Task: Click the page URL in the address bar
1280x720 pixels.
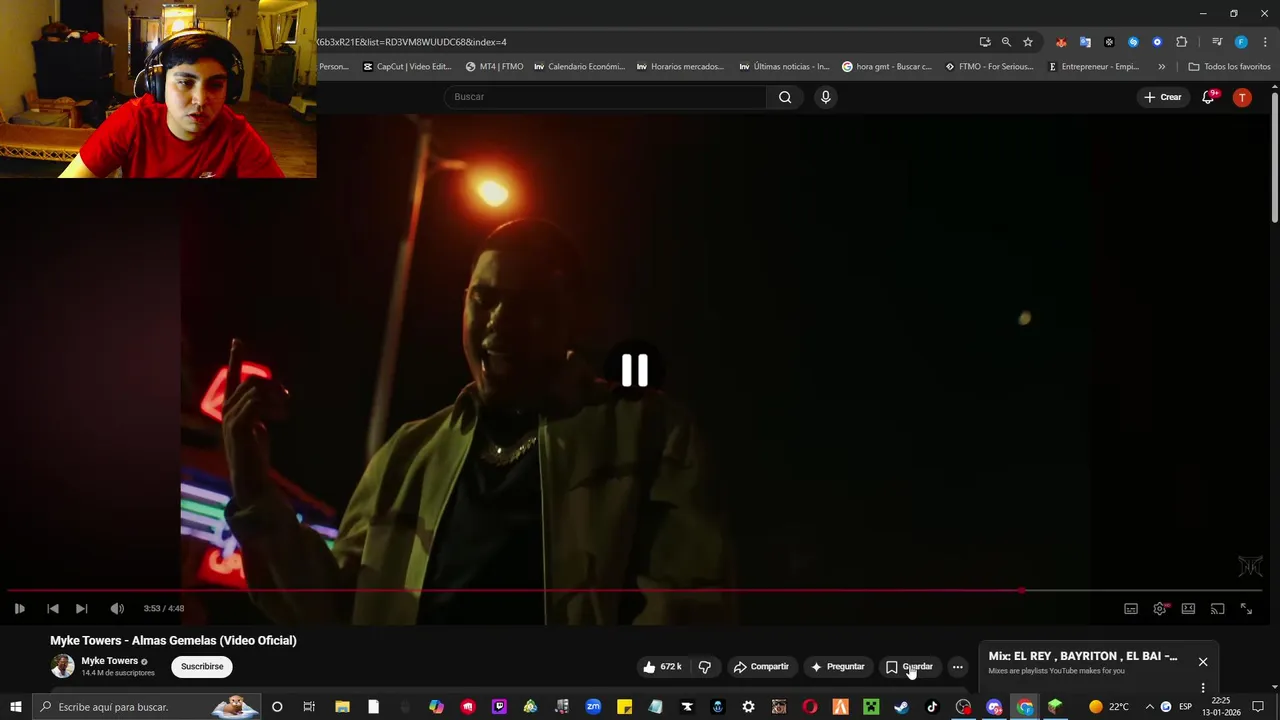Action: (412, 42)
